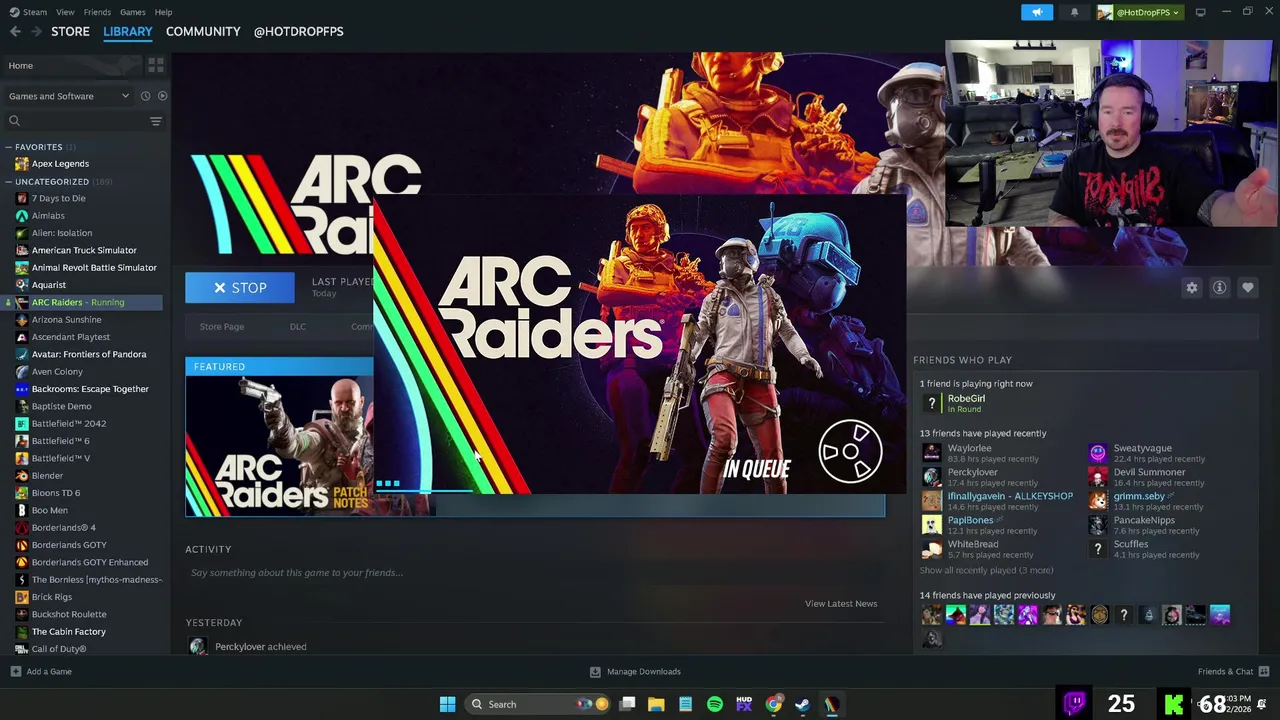Select Aimlabs in the game list
This screenshot has width=1280, height=720.
pyautogui.click(x=48, y=216)
